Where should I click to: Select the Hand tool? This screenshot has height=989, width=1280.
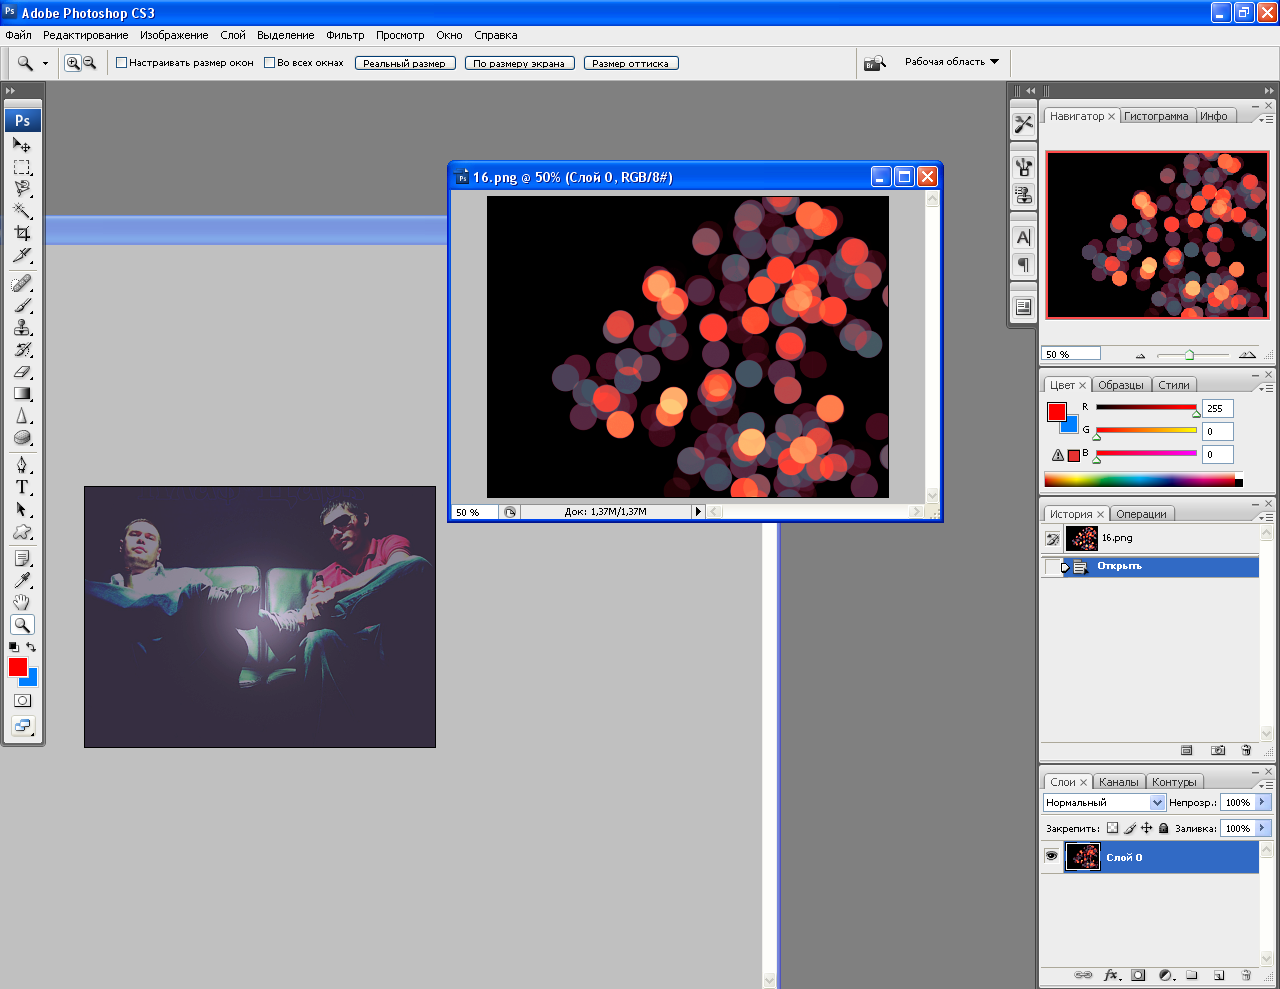coord(22,602)
